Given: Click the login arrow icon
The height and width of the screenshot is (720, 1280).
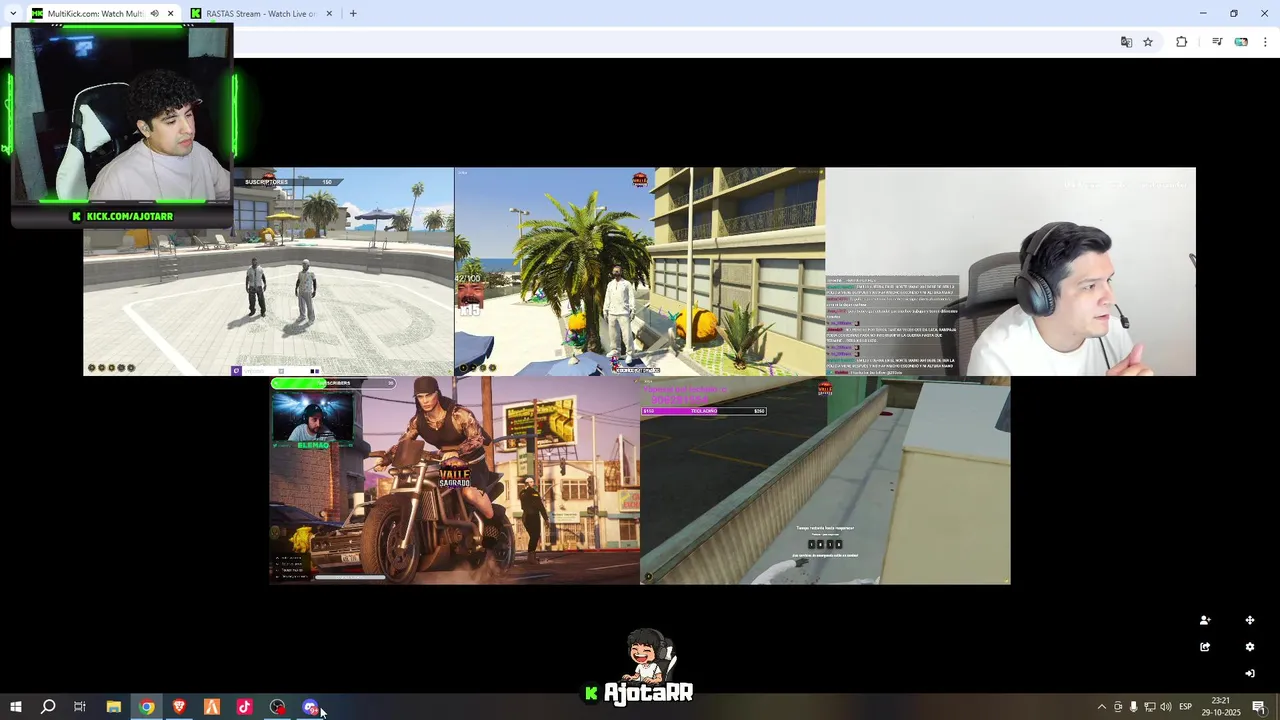Looking at the screenshot, I should point(1249,673).
